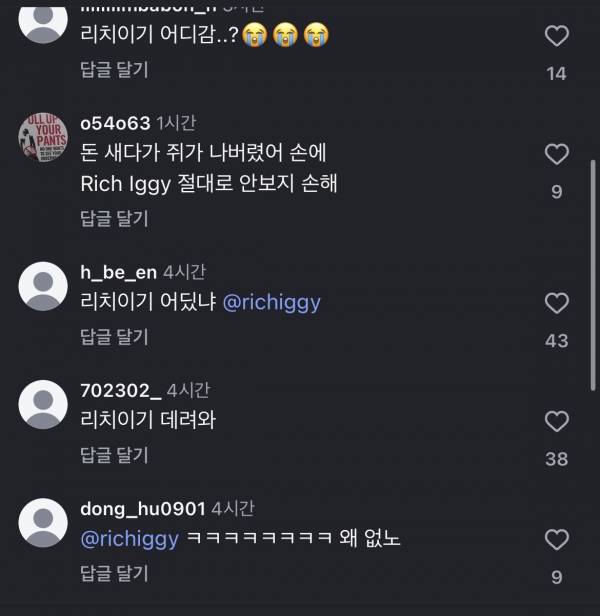Open 702302_'s avatar
The width and height of the screenshot is (600, 616).
tap(43, 405)
